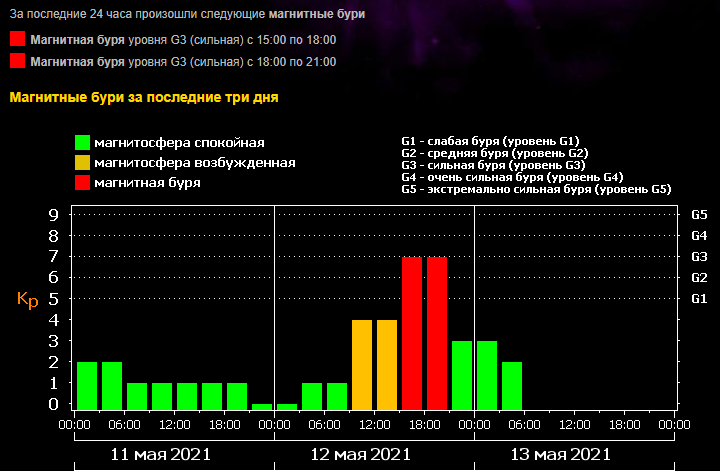Click the second red Kp 7 bar

[437, 333]
